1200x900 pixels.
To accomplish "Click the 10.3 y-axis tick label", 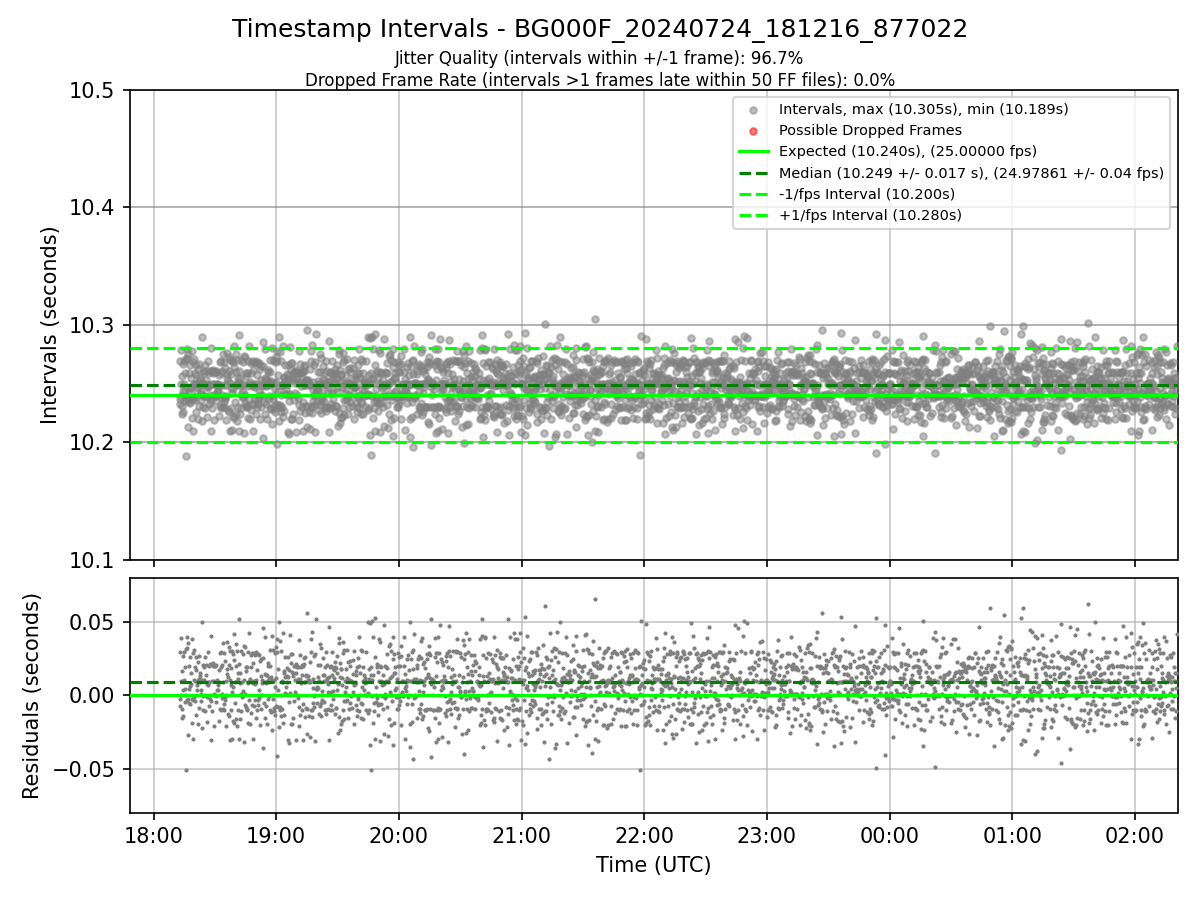I will pyautogui.click(x=94, y=326).
